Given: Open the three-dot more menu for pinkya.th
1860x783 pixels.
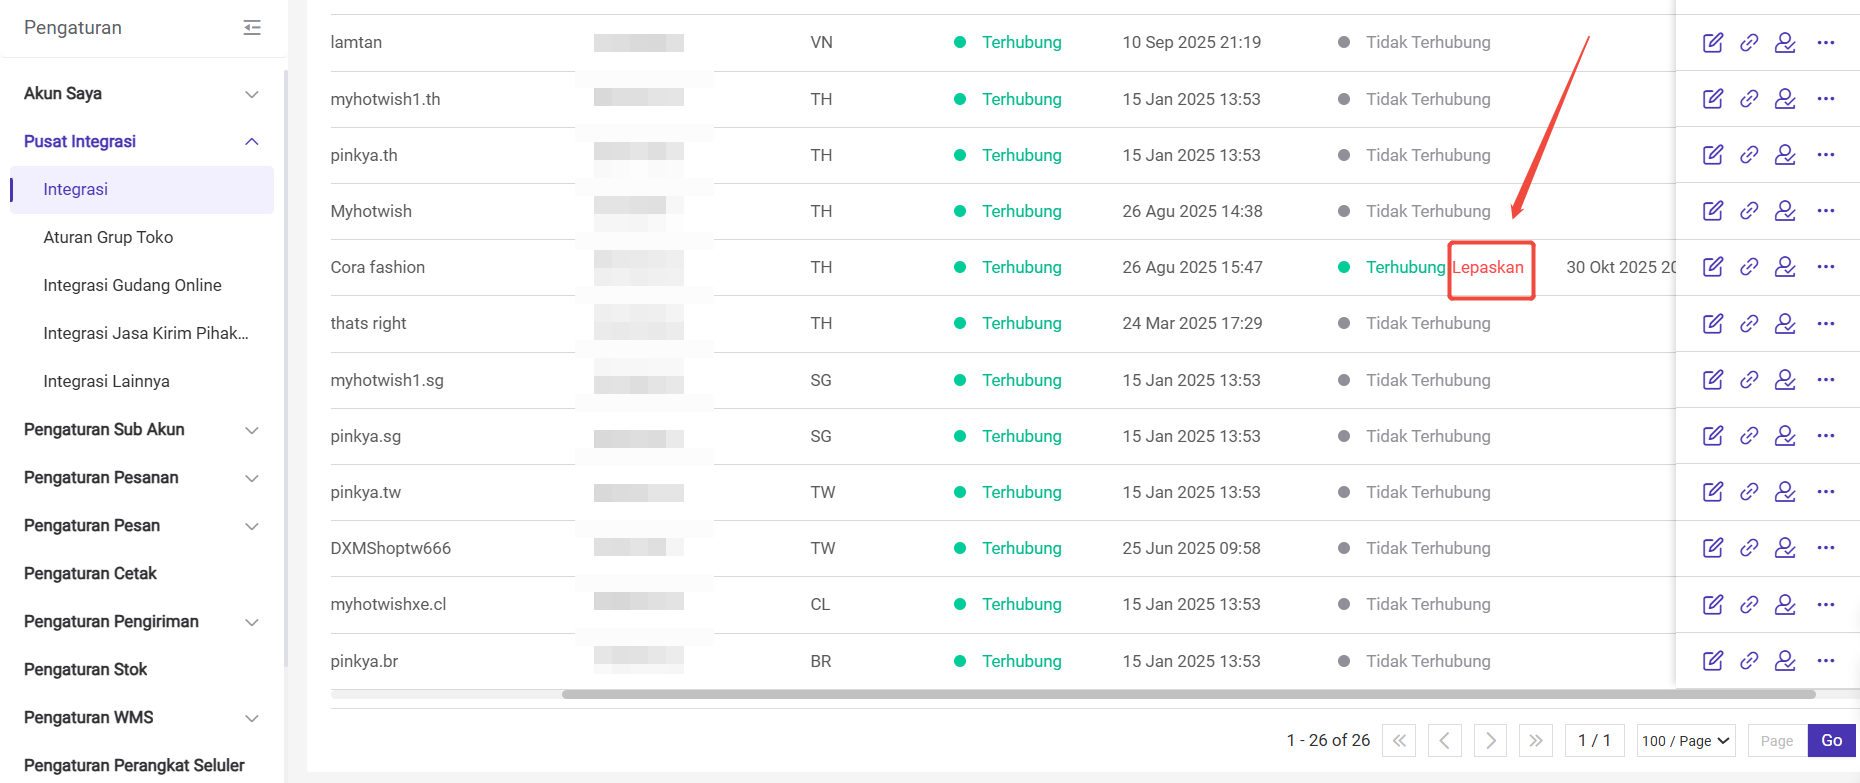Looking at the screenshot, I should coord(1826,155).
